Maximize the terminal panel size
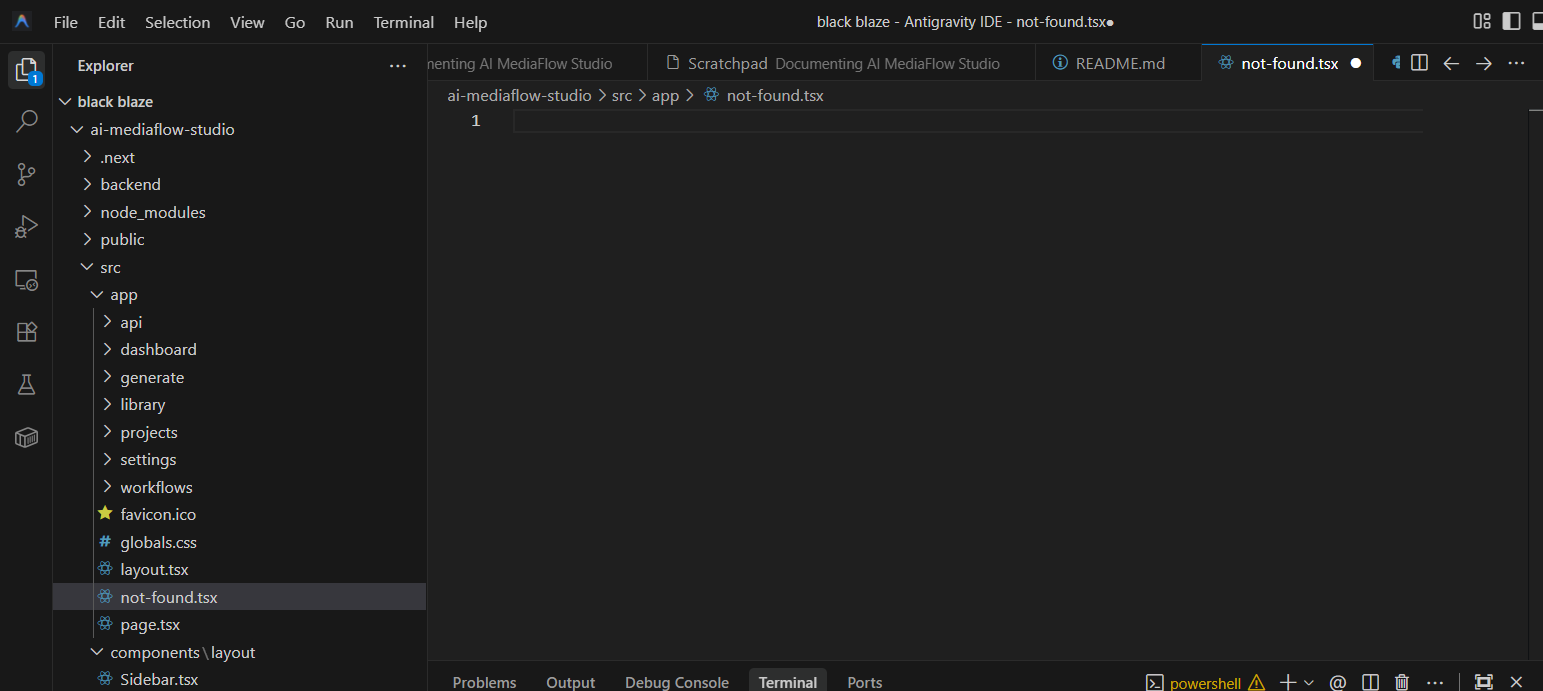The image size is (1543, 691). 1484,682
